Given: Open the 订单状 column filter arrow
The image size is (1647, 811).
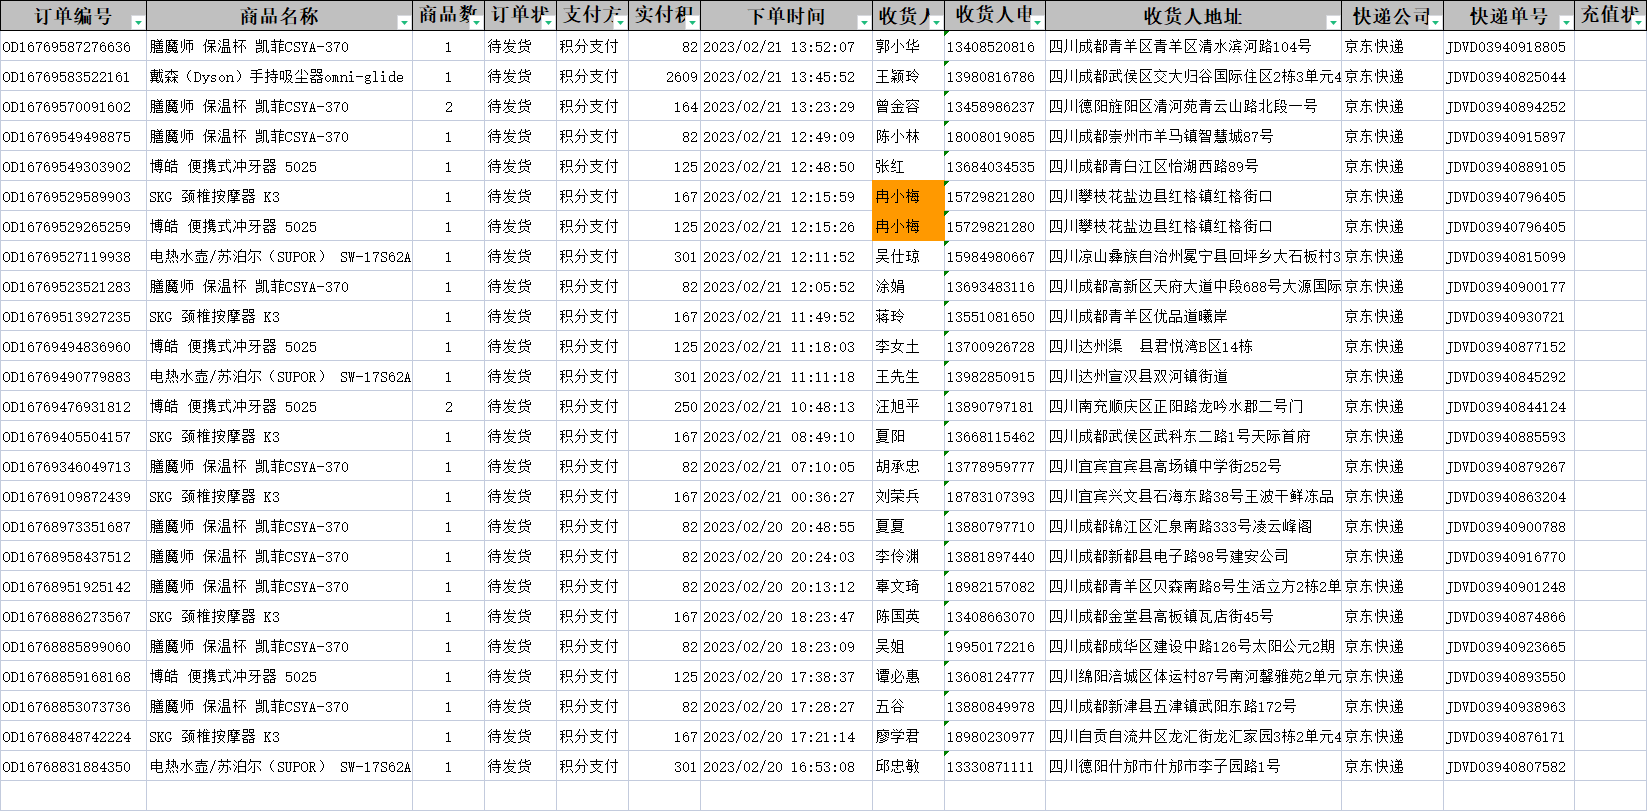Looking at the screenshot, I should point(548,22).
